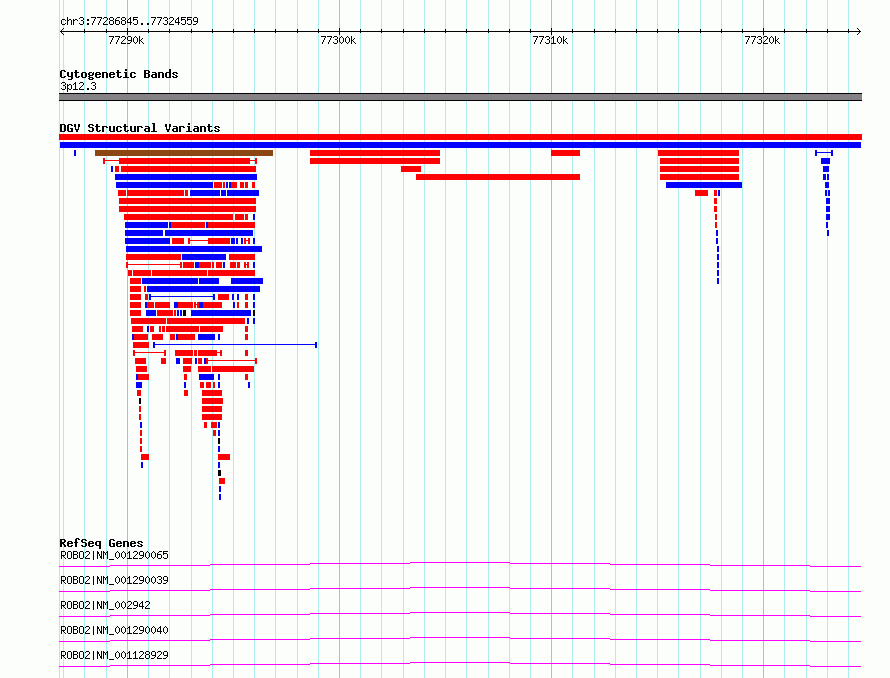Select the brown structural variant bar
The image size is (890, 678).
click(x=184, y=153)
